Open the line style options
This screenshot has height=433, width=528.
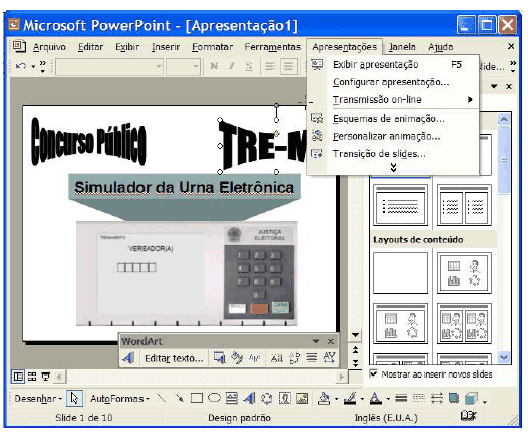click(x=401, y=399)
